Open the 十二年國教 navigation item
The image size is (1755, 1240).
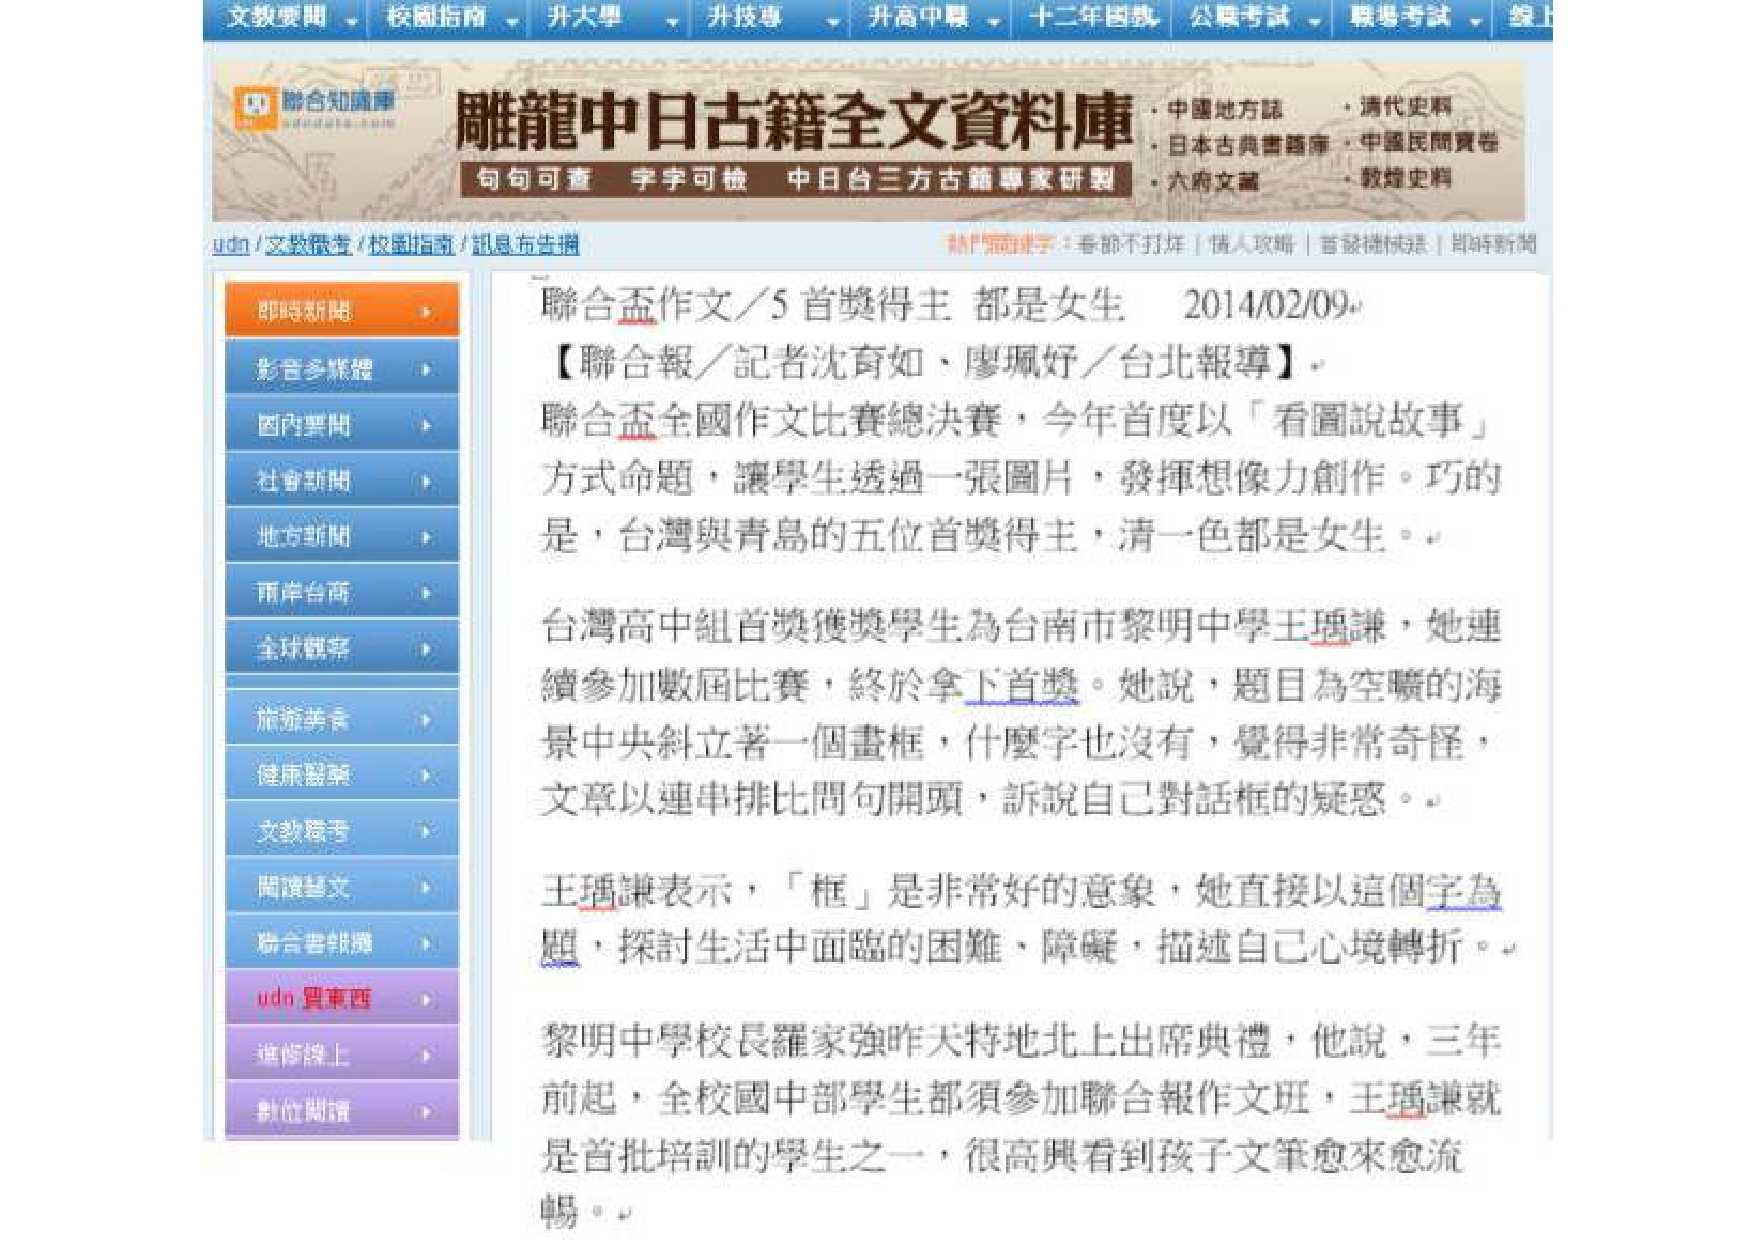tap(1092, 17)
